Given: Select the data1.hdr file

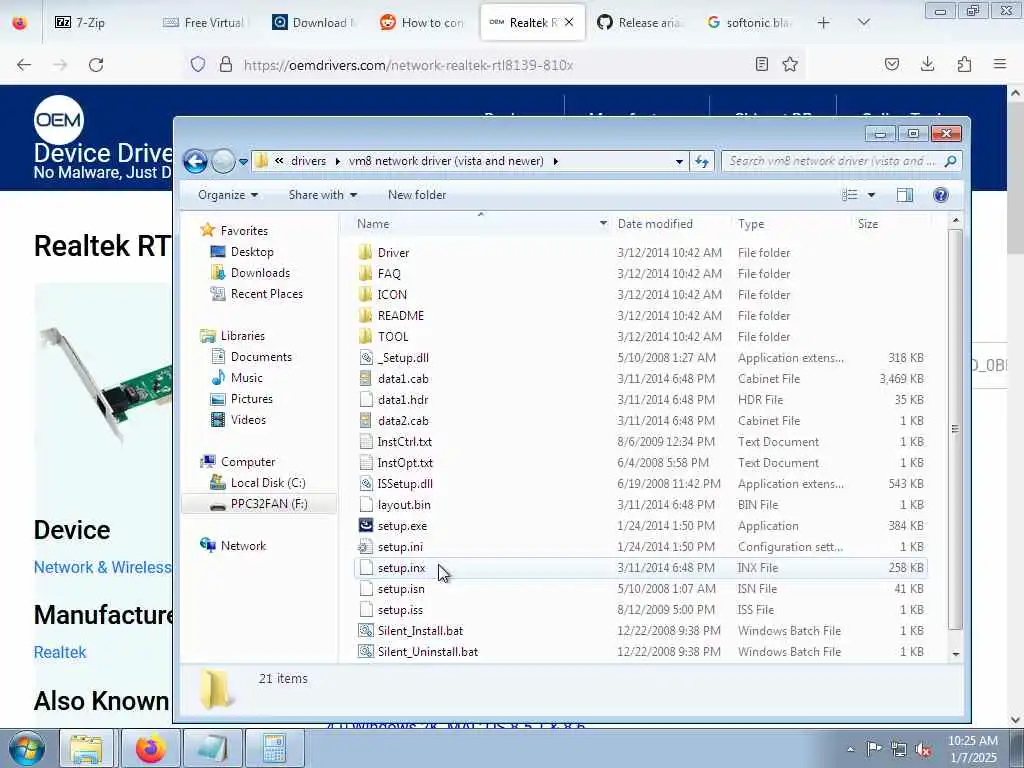Looking at the screenshot, I should (x=403, y=400).
